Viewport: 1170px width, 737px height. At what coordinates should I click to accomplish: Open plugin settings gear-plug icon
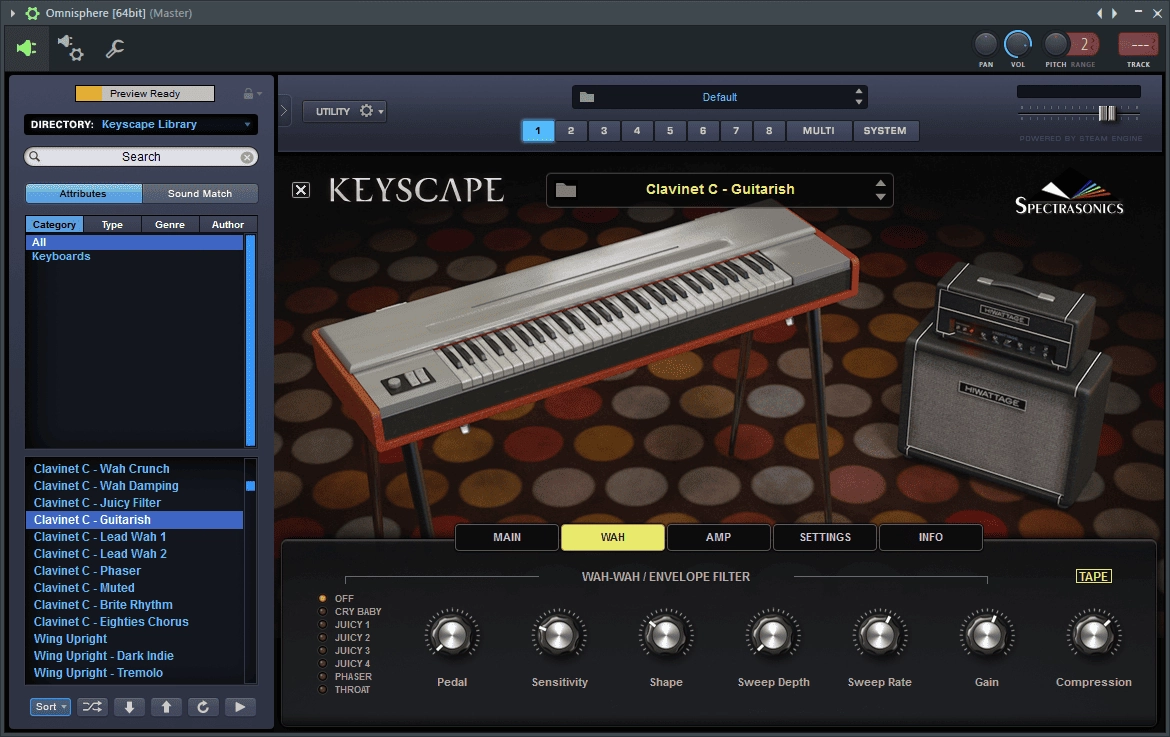70,48
